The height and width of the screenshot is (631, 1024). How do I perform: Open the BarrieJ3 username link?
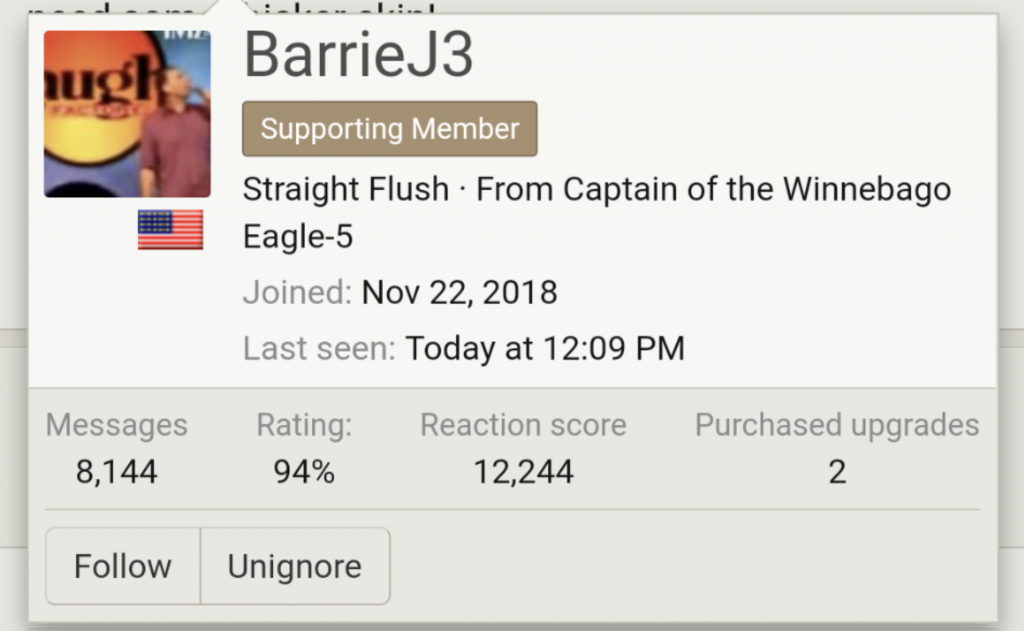point(358,57)
